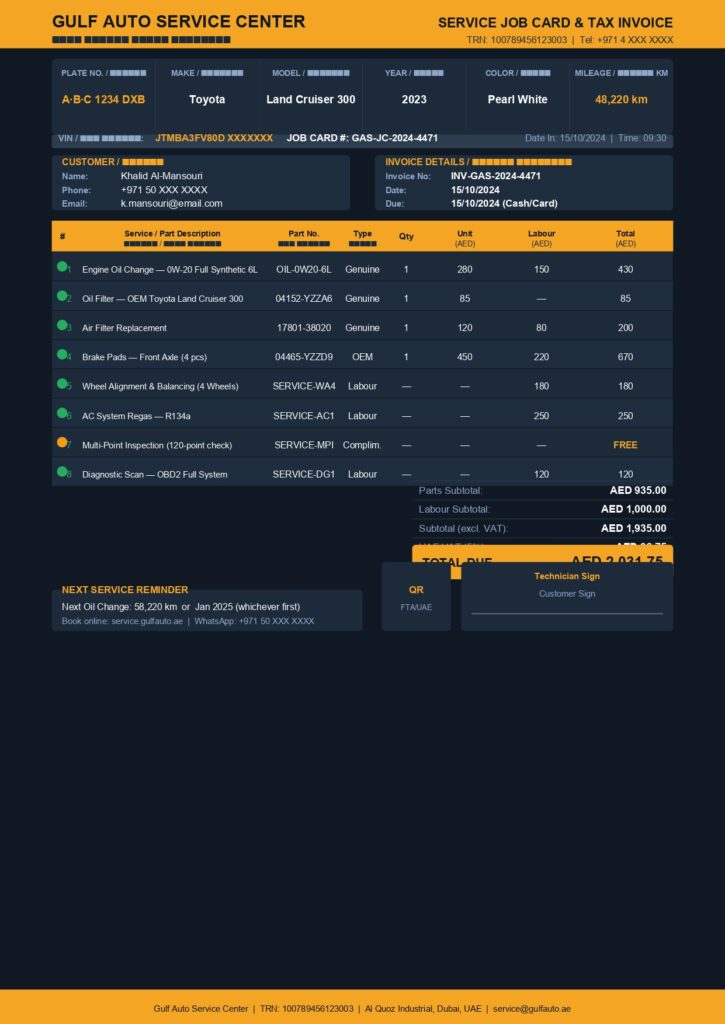Click part code SERVICE-DG1
Image resolution: width=725 pixels, height=1024 pixels.
(304, 474)
